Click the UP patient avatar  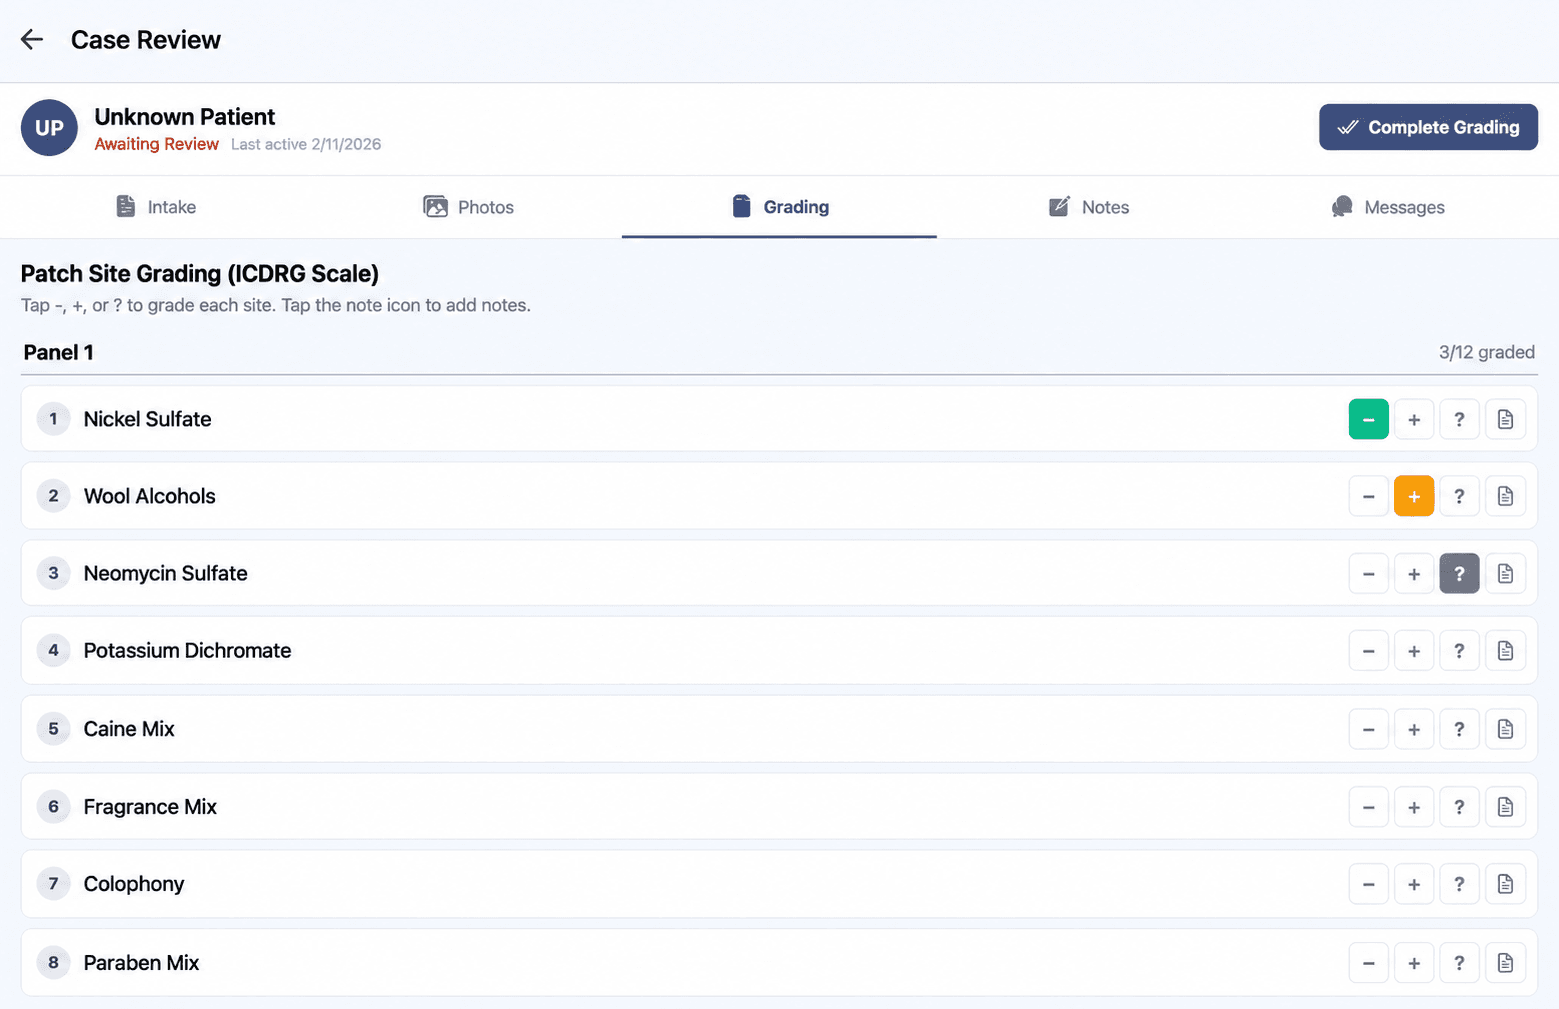coord(49,128)
